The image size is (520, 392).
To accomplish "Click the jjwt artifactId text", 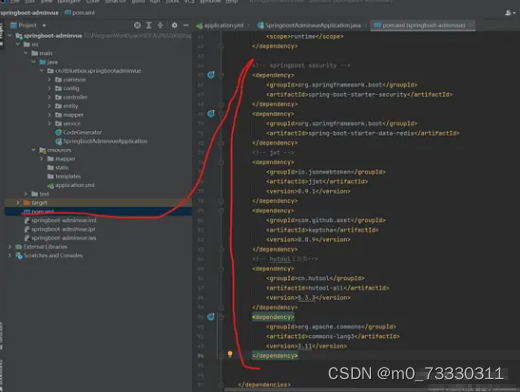I will coord(315,182).
